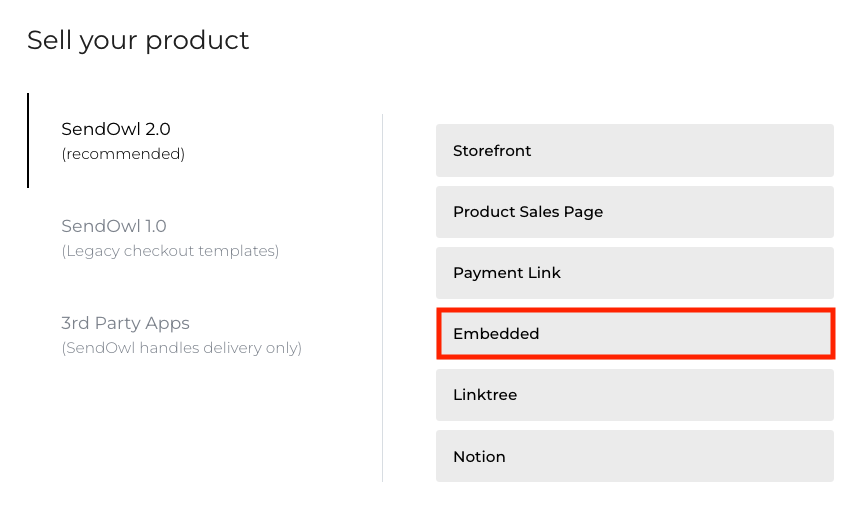The image size is (855, 508).
Task: Pick the highlighted Embedded option
Action: (496, 334)
